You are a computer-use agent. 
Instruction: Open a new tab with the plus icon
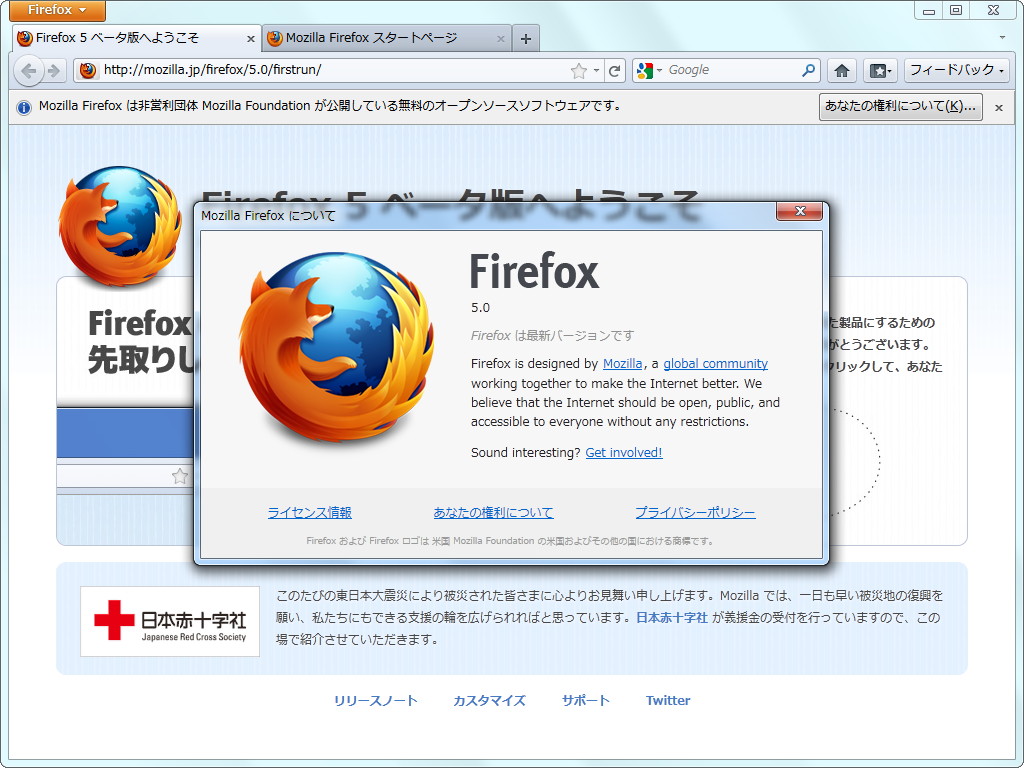[526, 36]
